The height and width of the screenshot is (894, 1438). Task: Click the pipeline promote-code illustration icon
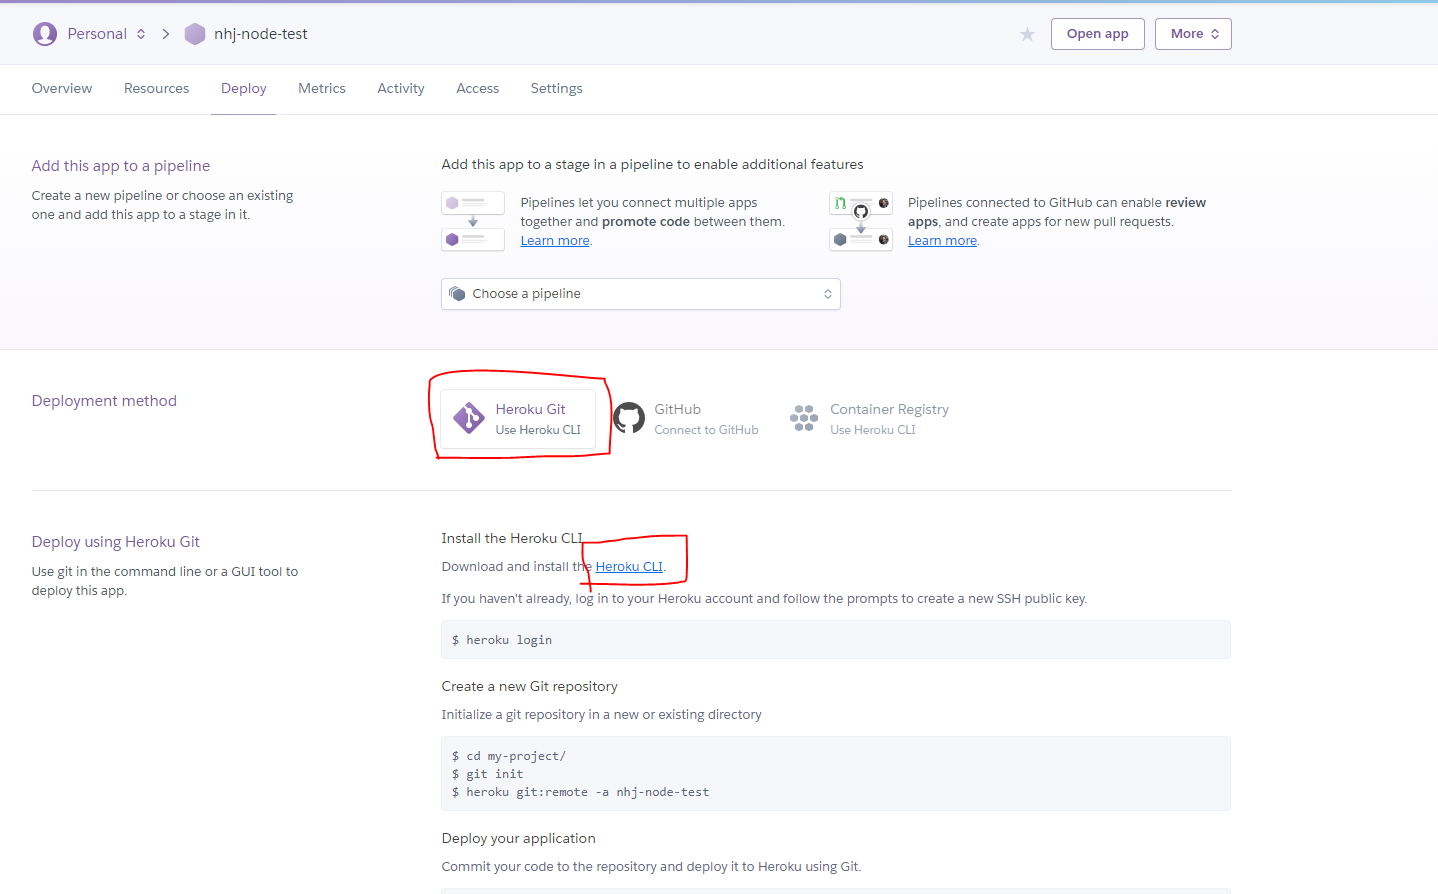pos(473,221)
